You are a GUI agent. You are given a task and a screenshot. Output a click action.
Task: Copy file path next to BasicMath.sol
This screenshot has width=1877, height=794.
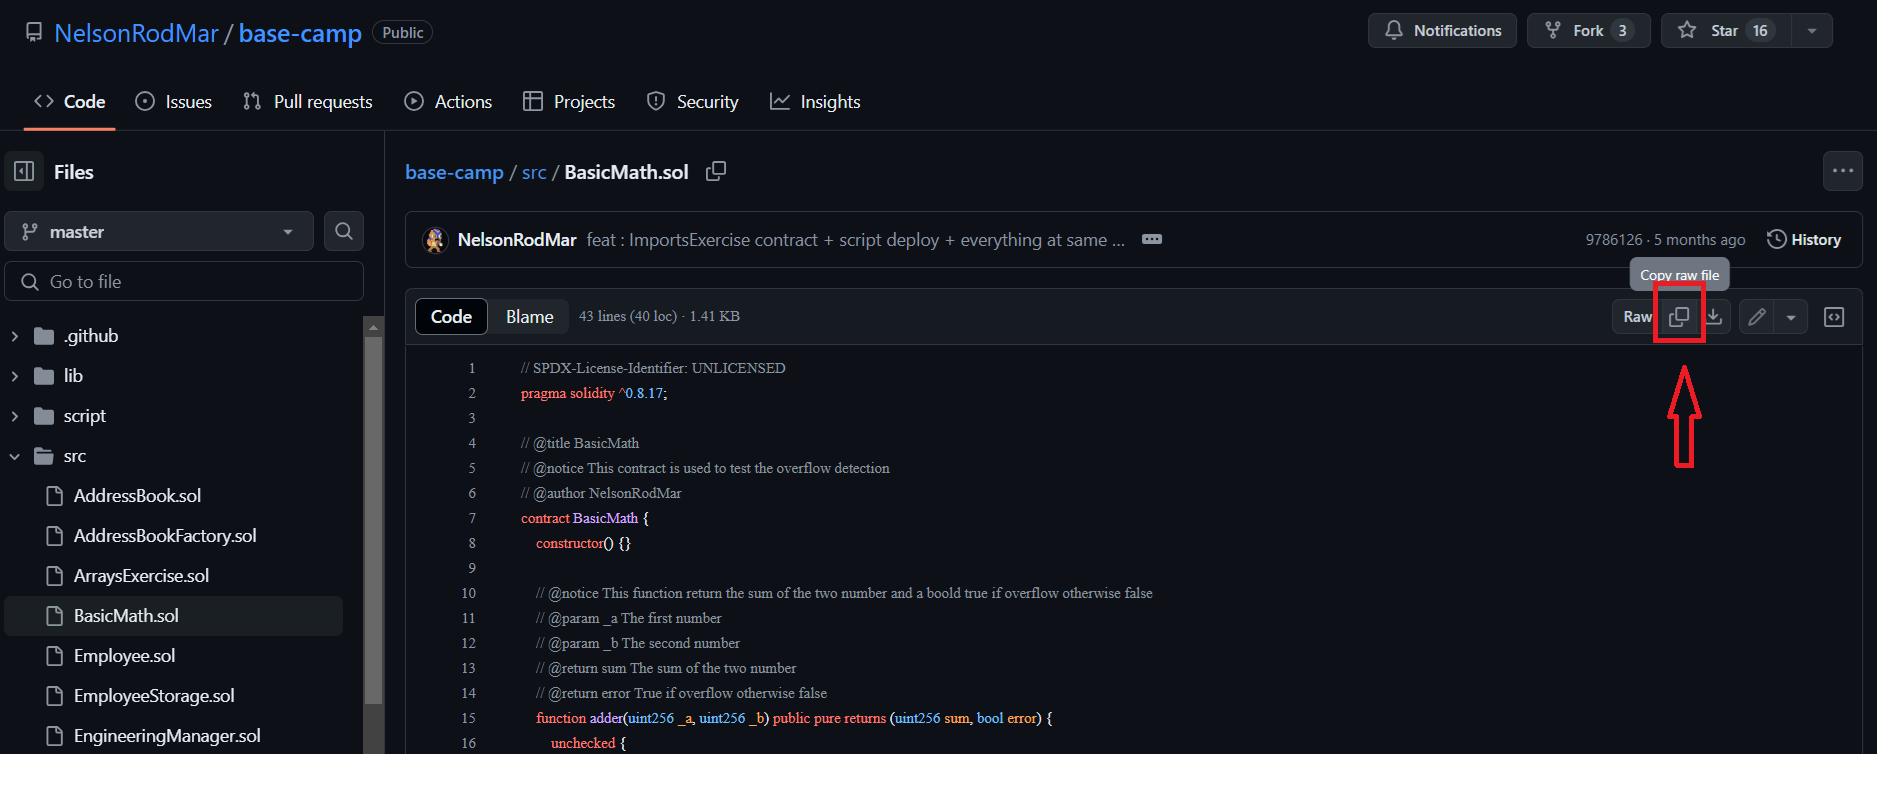[716, 172]
